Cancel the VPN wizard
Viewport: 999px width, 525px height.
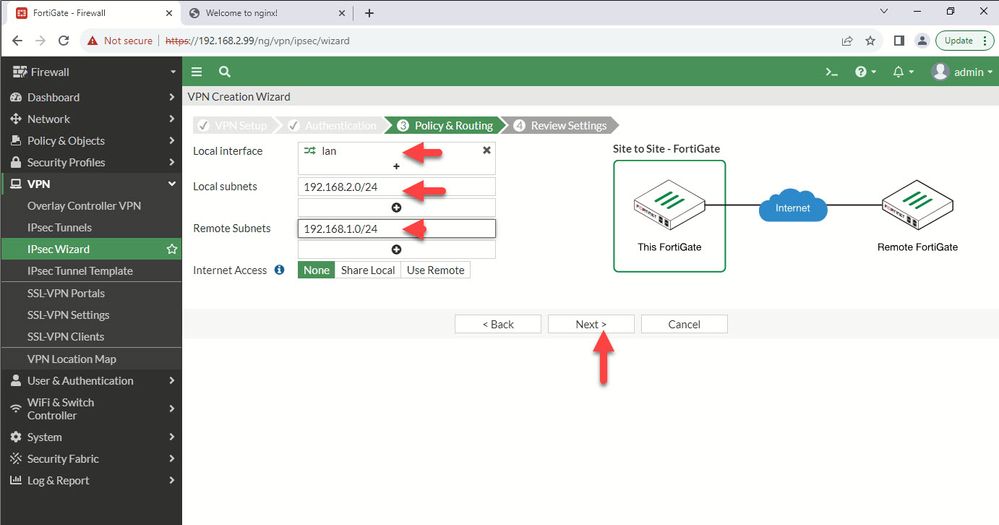[x=684, y=324]
